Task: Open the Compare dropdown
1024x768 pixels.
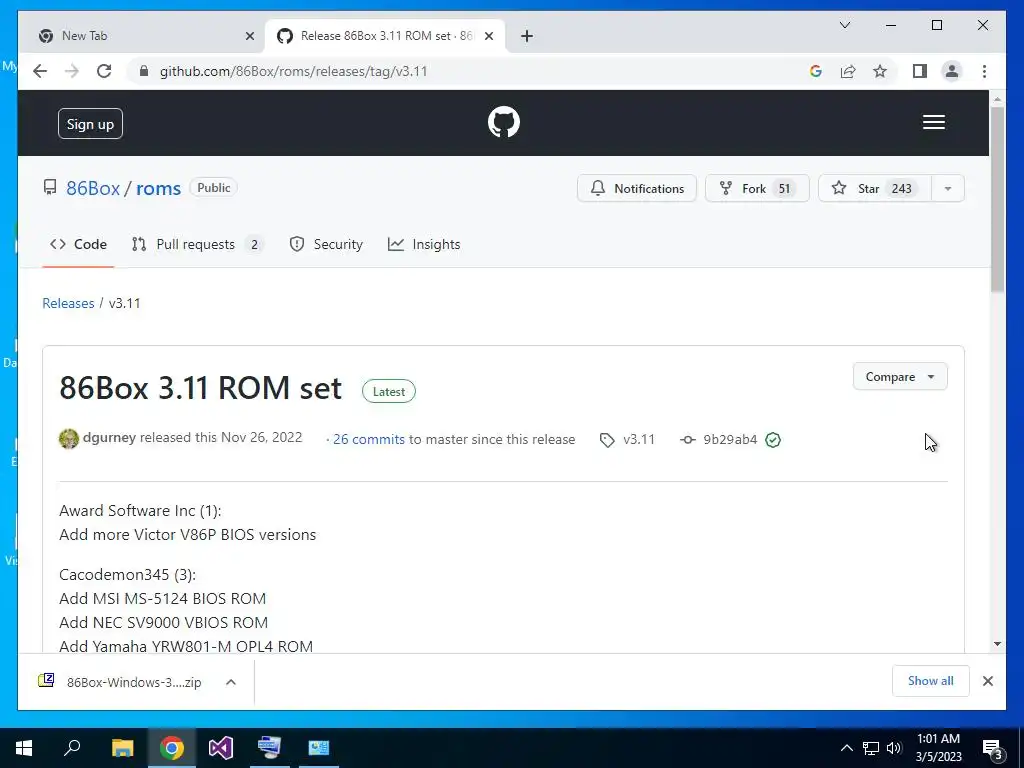Action: point(900,377)
